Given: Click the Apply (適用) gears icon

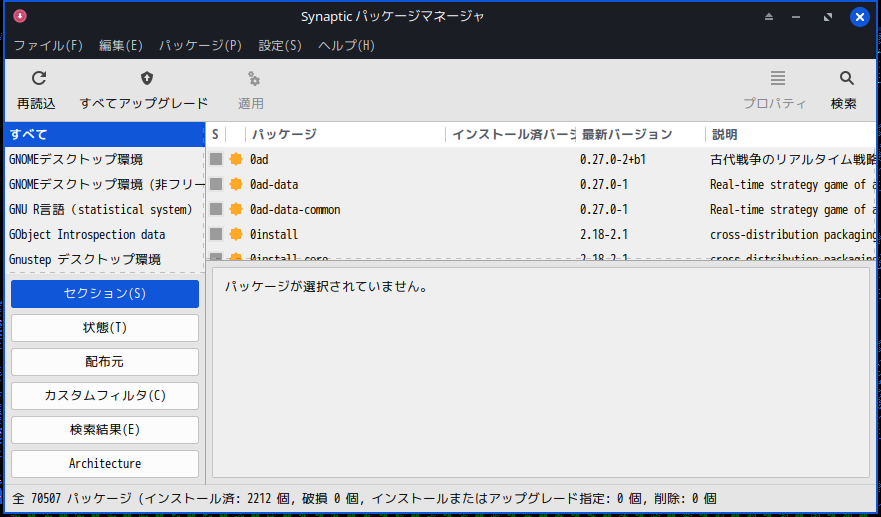Looking at the screenshot, I should click(x=252, y=79).
